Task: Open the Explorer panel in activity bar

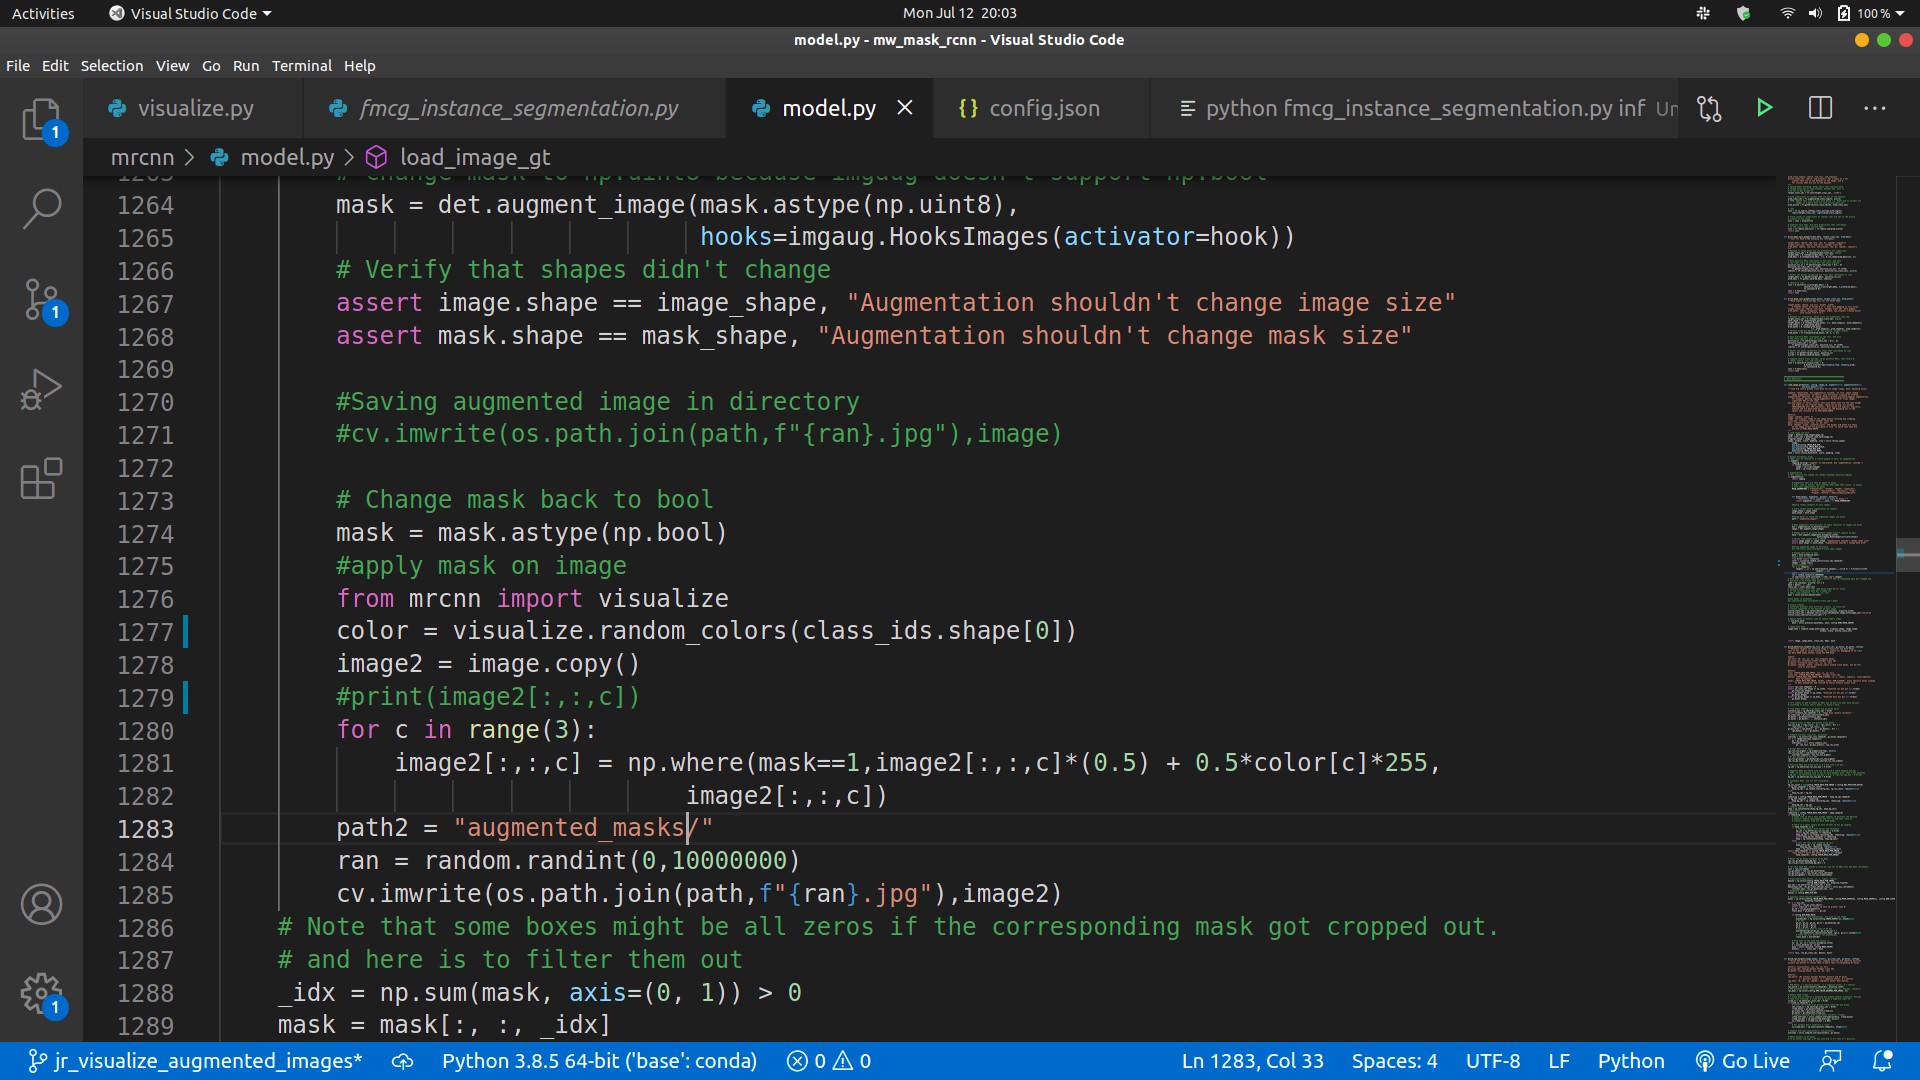Action: [x=41, y=120]
